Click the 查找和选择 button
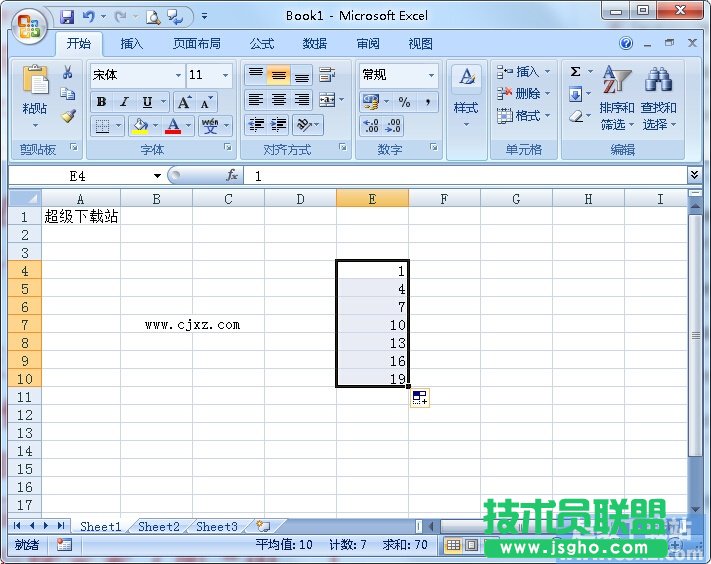 point(658,100)
